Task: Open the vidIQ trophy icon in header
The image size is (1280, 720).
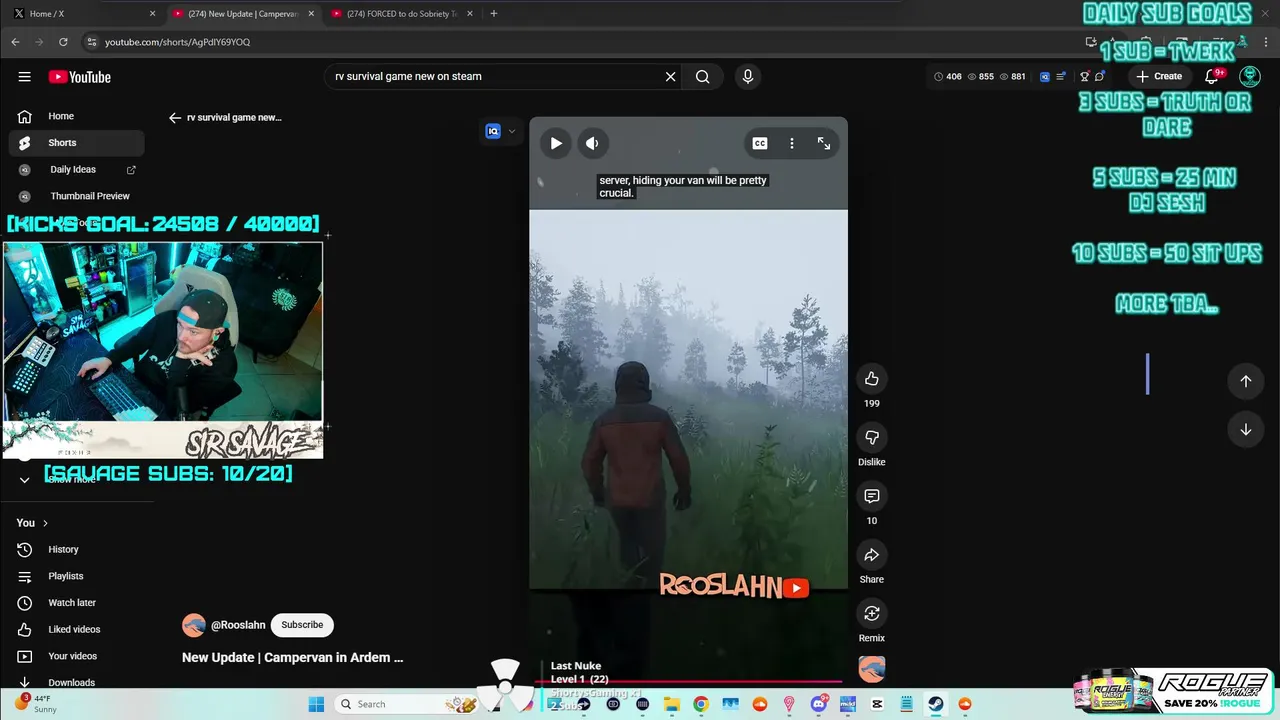Action: point(1084,76)
